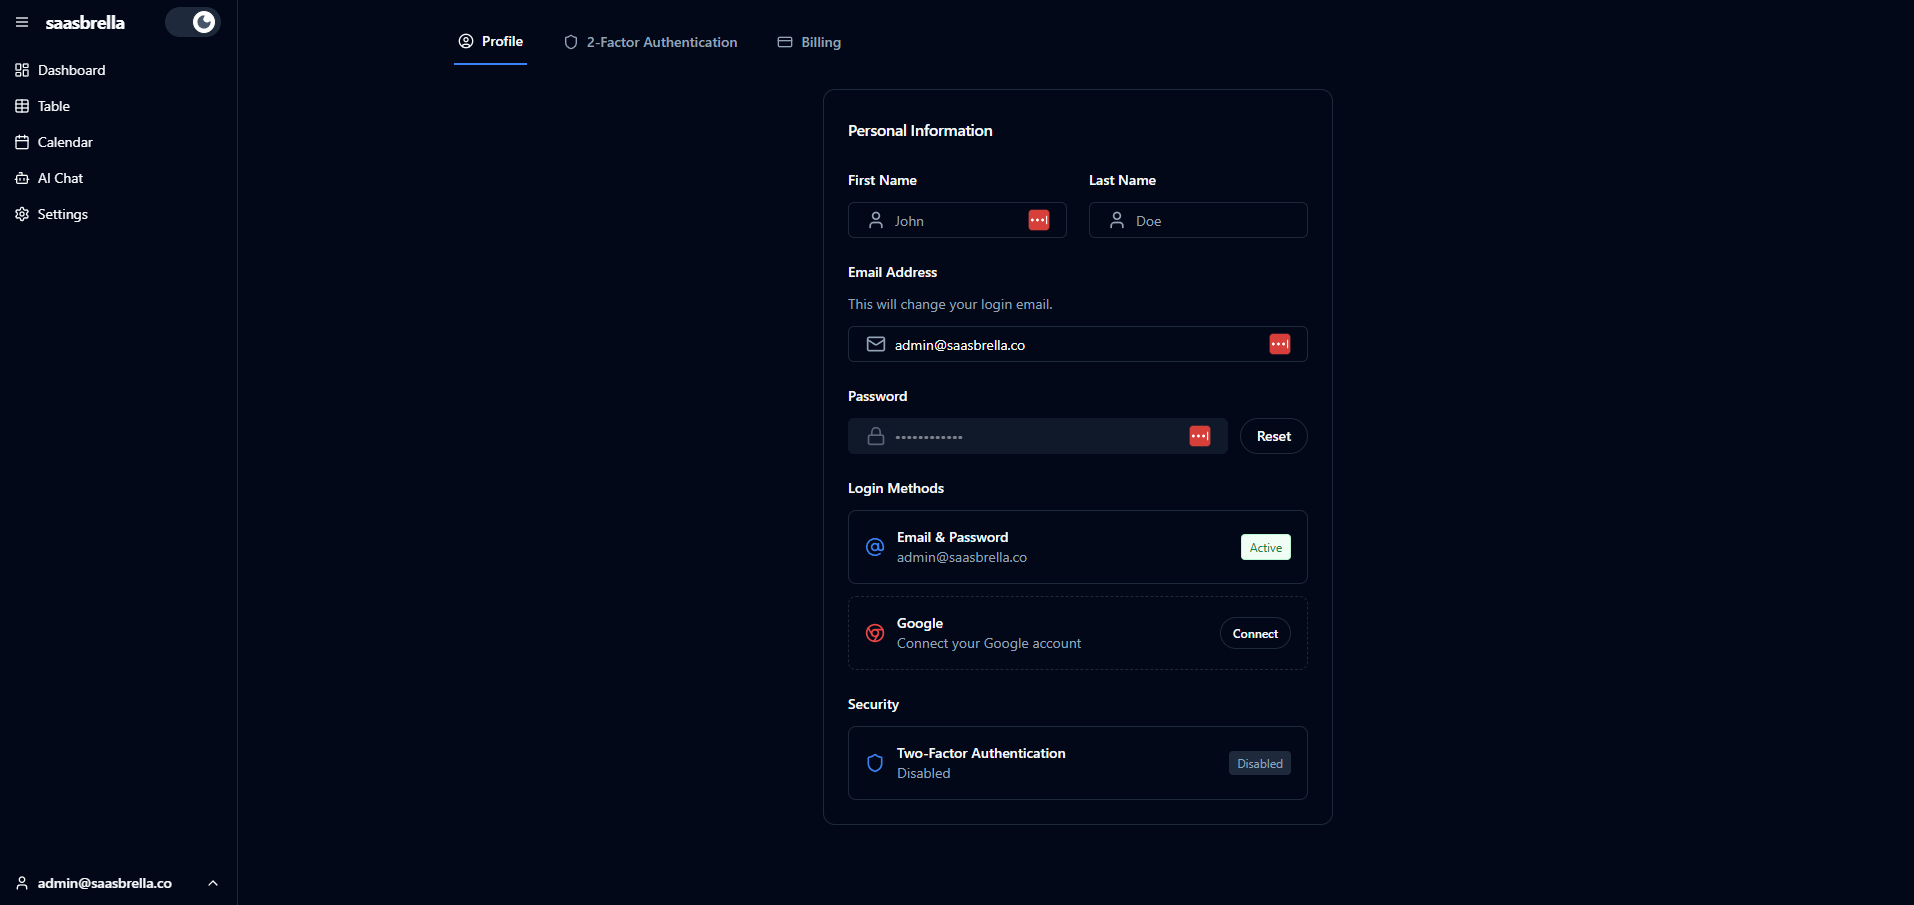Expand the admin account menu chevron
This screenshot has width=1914, height=905.
point(213,883)
